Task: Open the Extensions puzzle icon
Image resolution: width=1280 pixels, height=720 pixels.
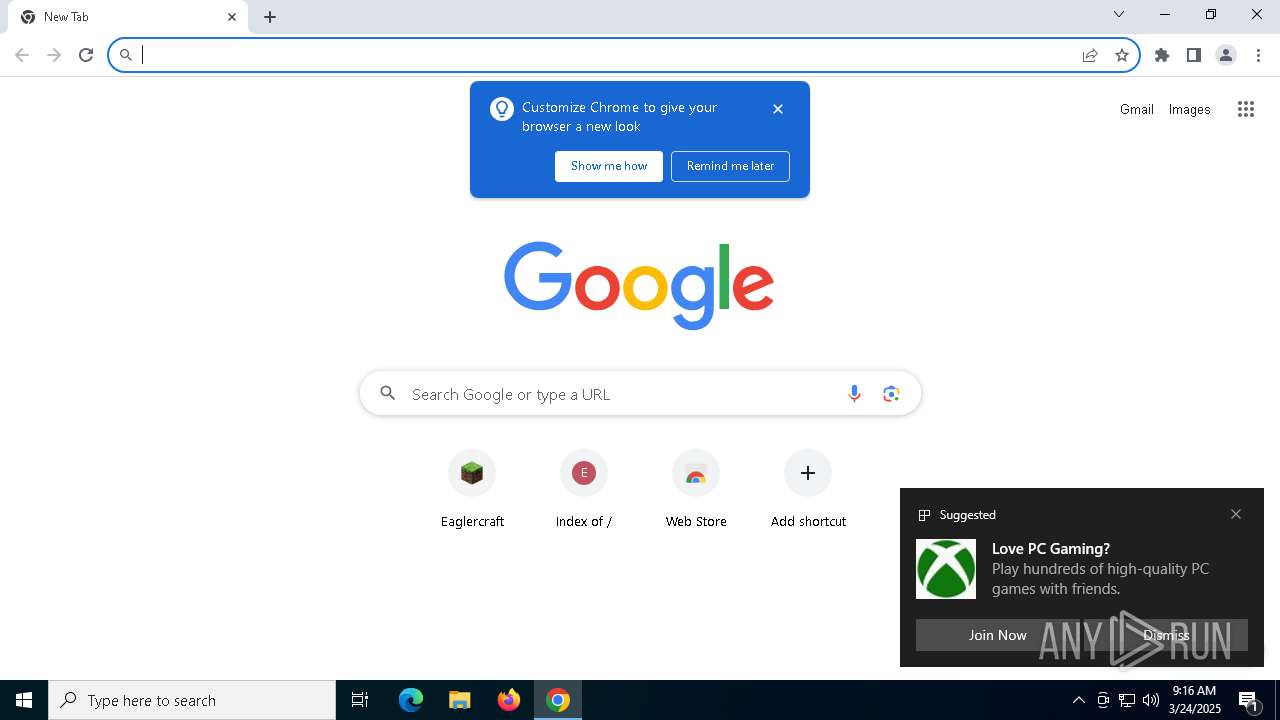Action: 1162,55
